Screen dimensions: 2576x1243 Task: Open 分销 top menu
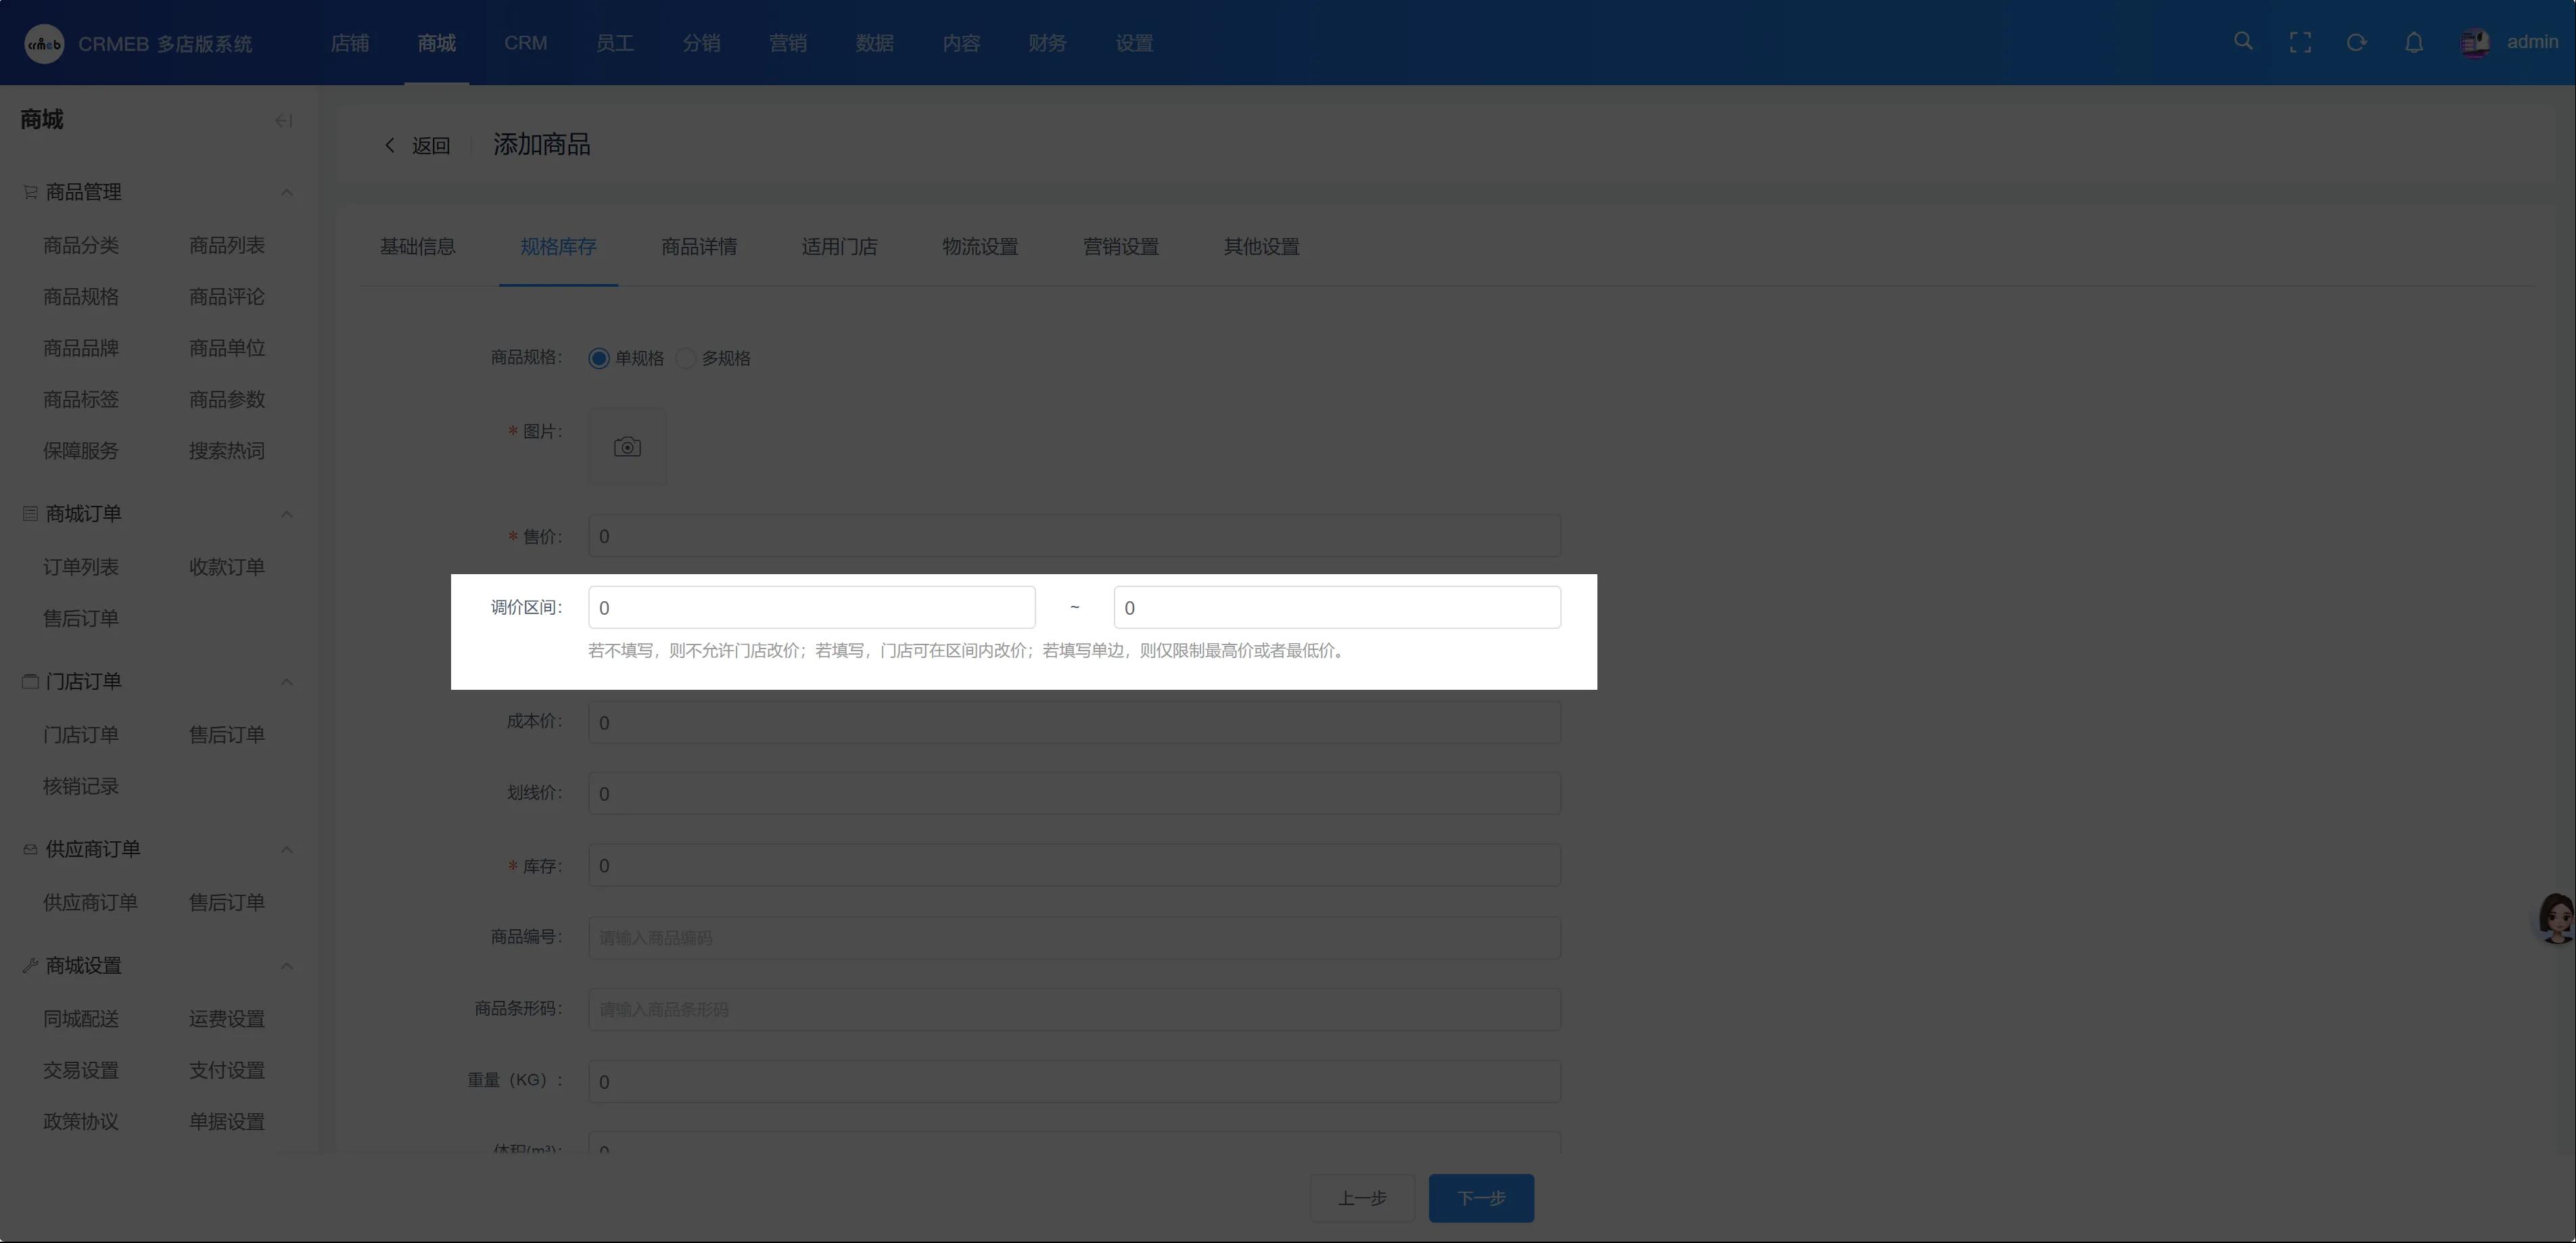point(701,43)
